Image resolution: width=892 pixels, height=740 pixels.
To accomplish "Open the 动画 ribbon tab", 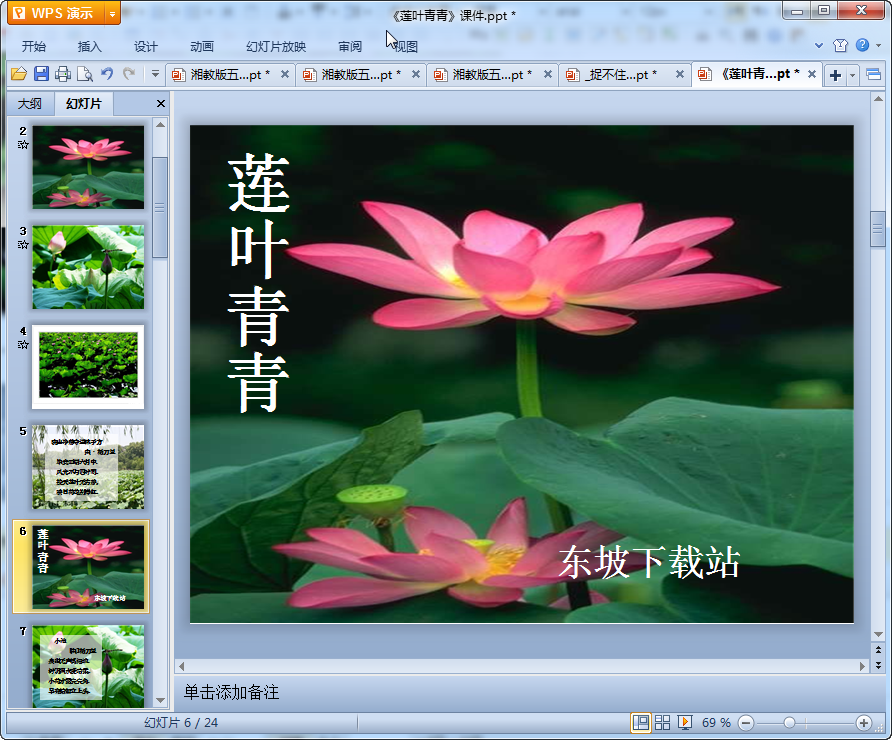I will pos(201,47).
